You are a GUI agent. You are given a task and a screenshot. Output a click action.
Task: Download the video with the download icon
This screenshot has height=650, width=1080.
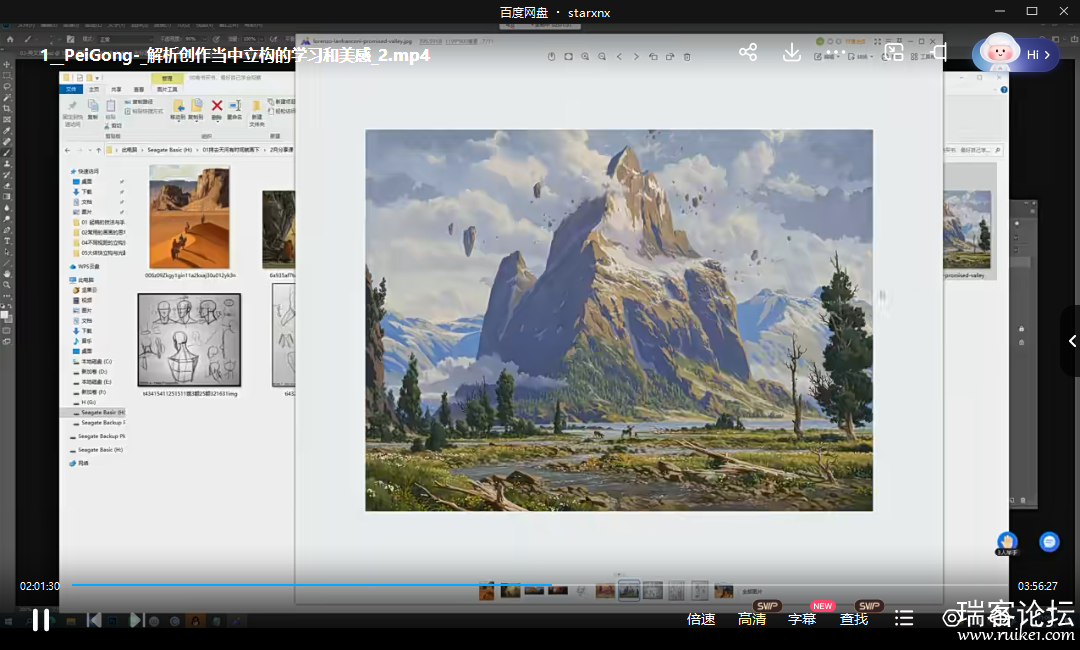pyautogui.click(x=791, y=52)
